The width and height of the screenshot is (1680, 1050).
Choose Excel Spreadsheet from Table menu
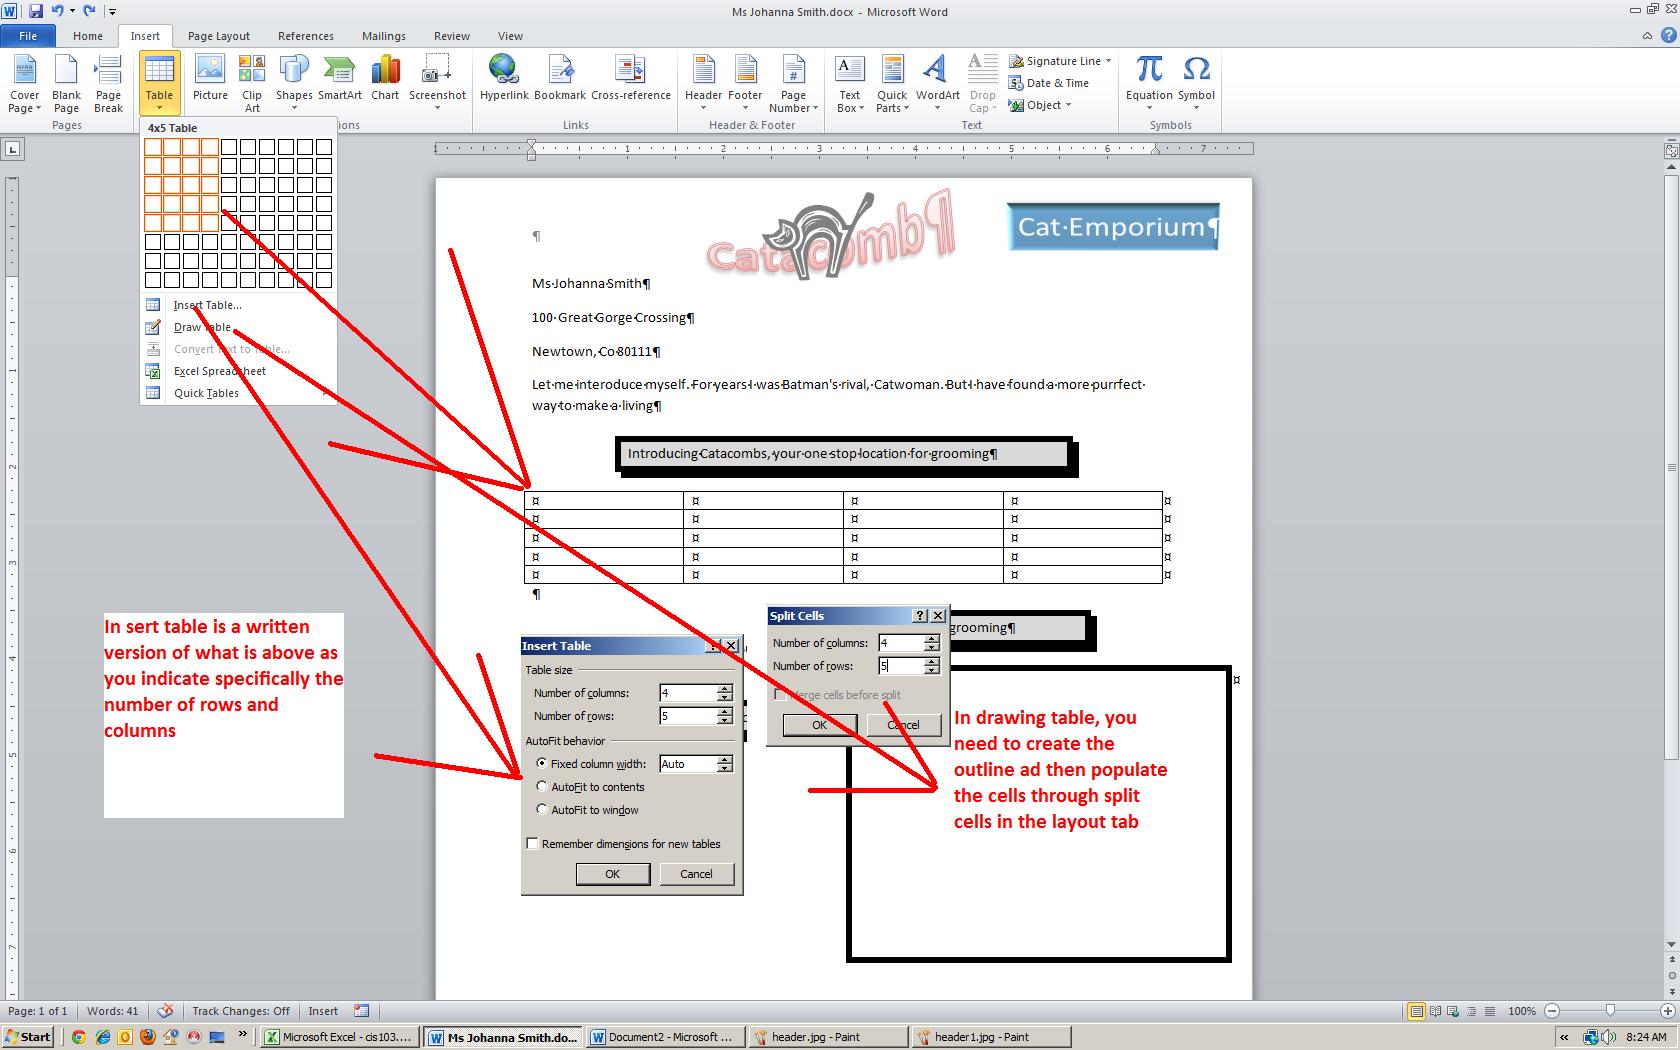click(220, 371)
